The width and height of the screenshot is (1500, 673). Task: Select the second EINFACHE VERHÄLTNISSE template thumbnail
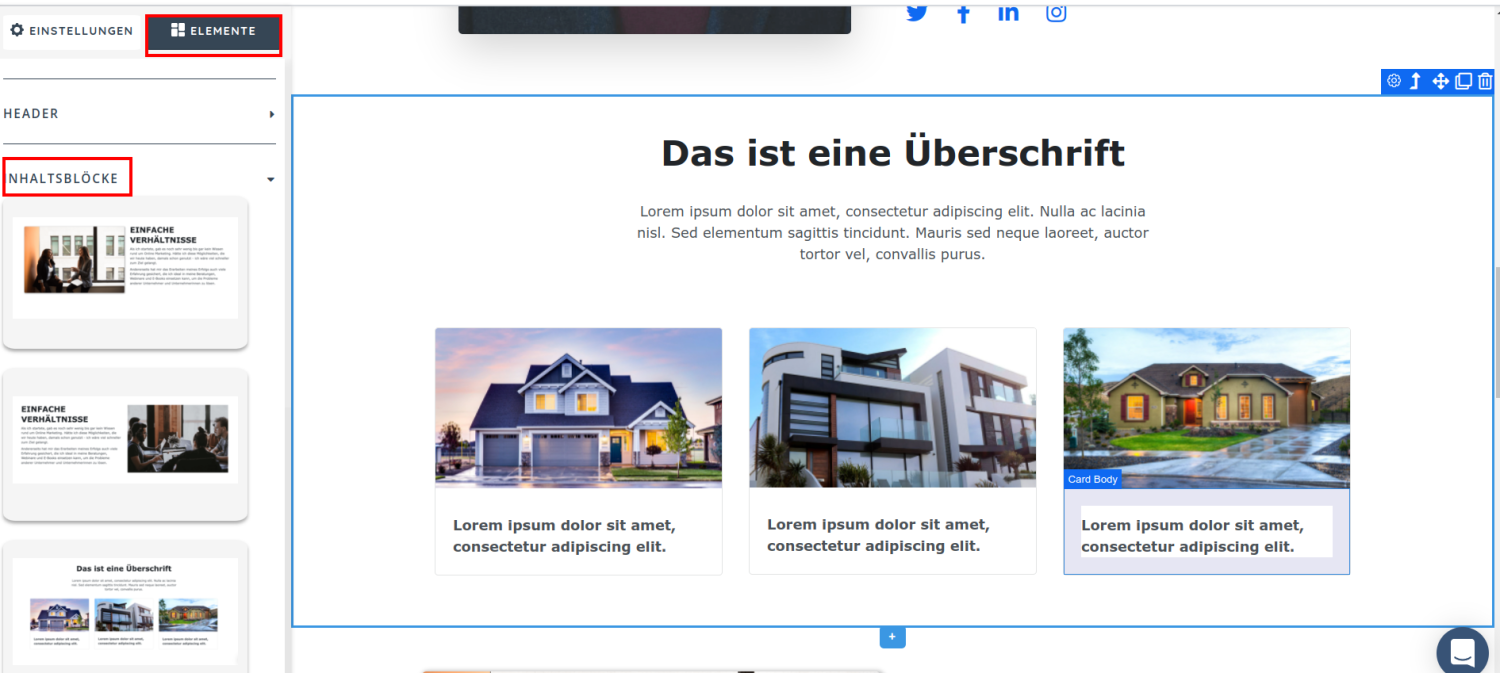tap(125, 443)
